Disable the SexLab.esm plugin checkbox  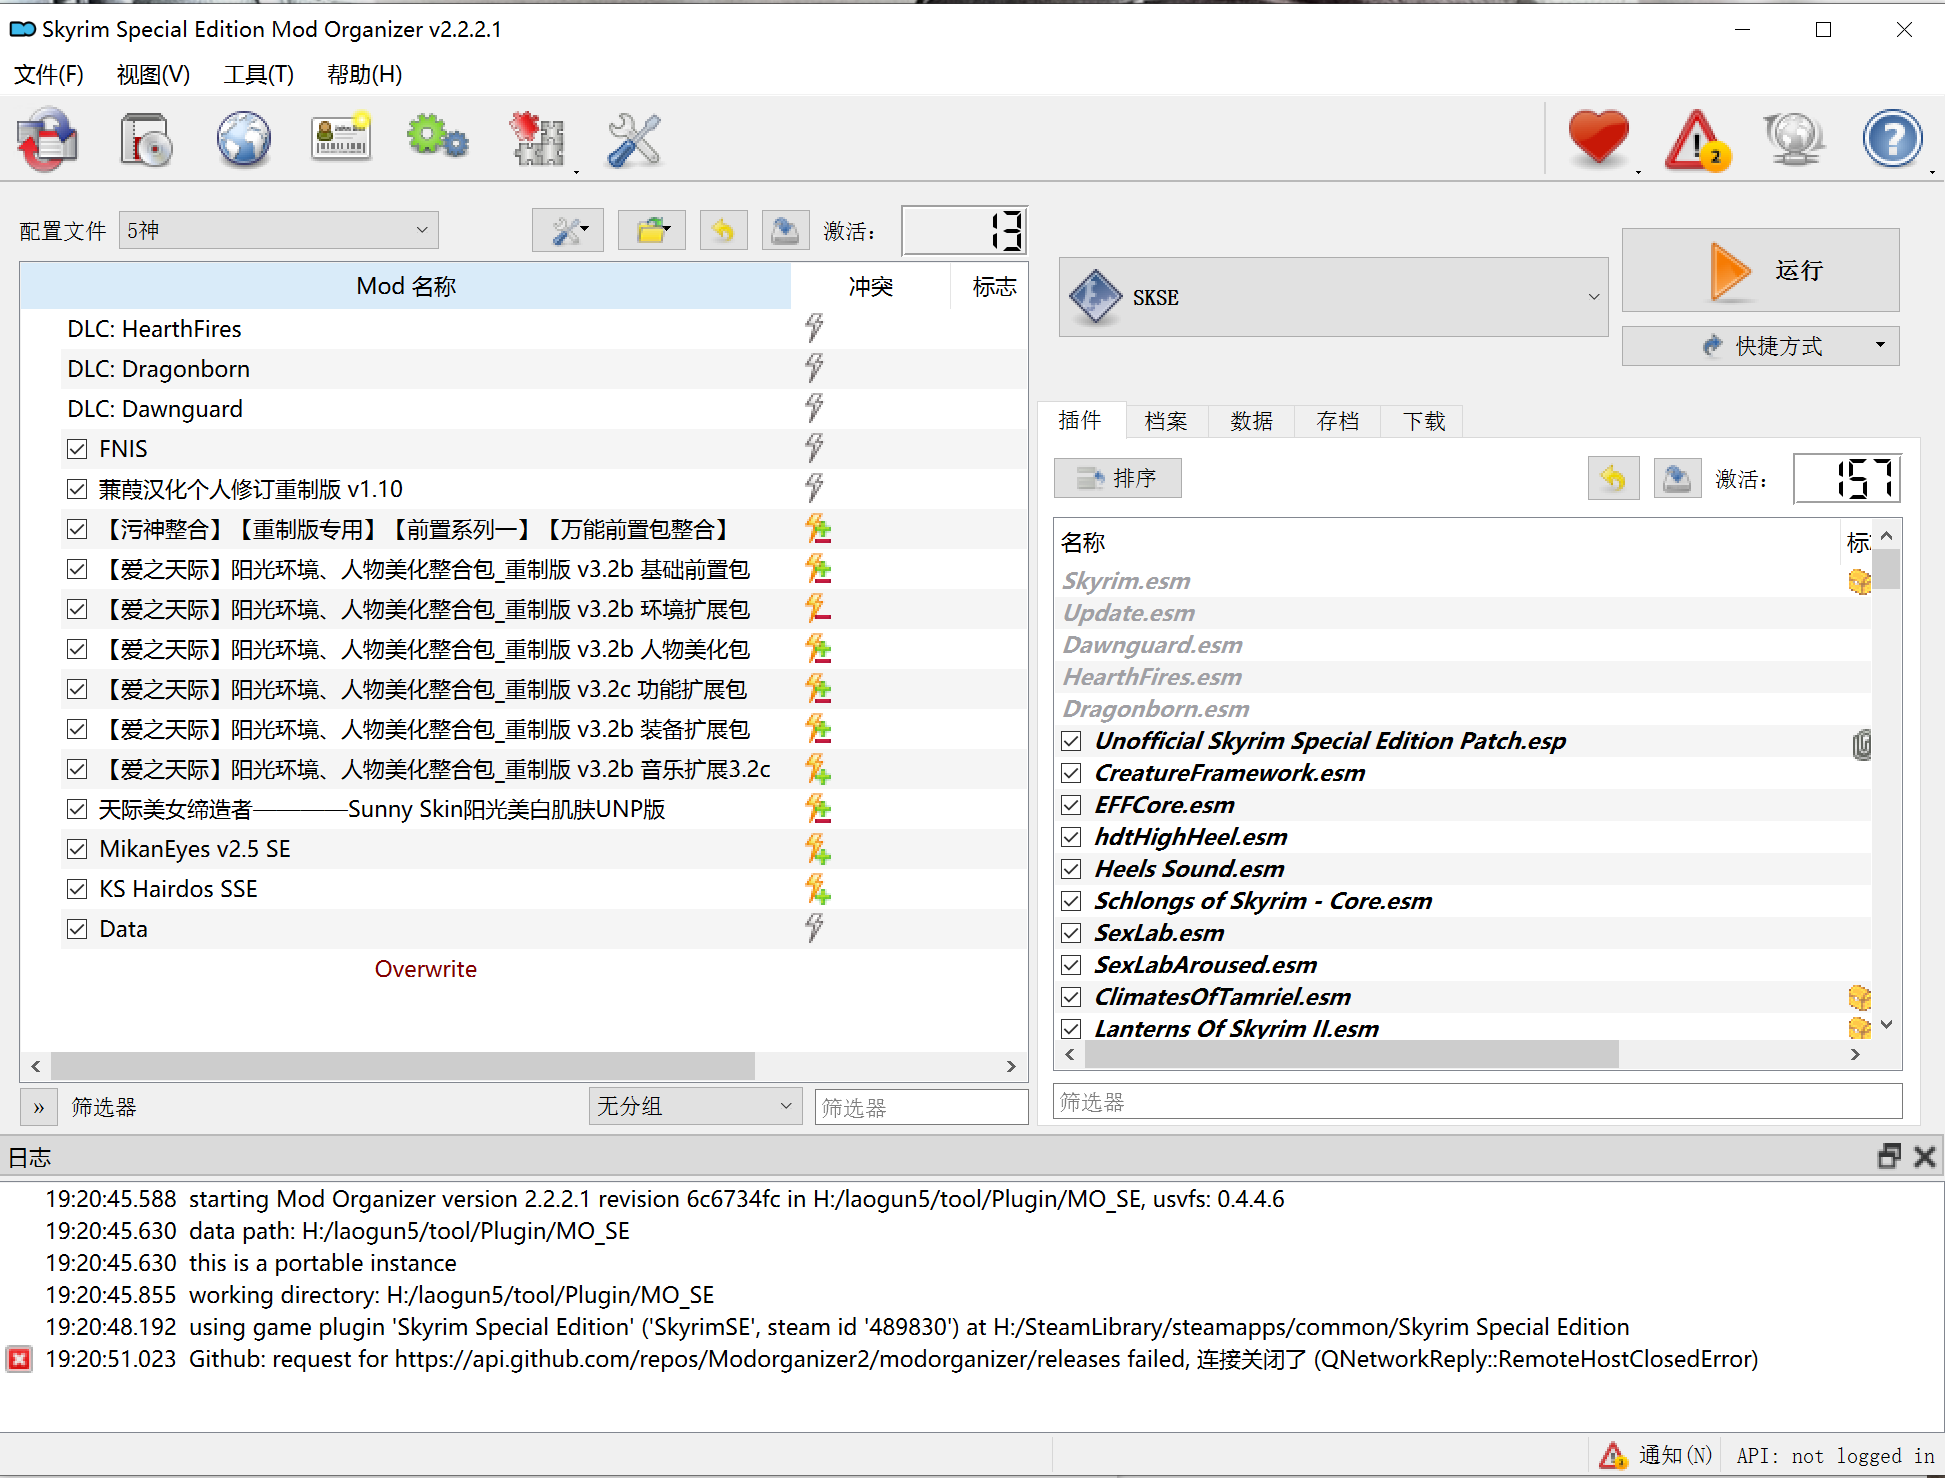[1071, 933]
